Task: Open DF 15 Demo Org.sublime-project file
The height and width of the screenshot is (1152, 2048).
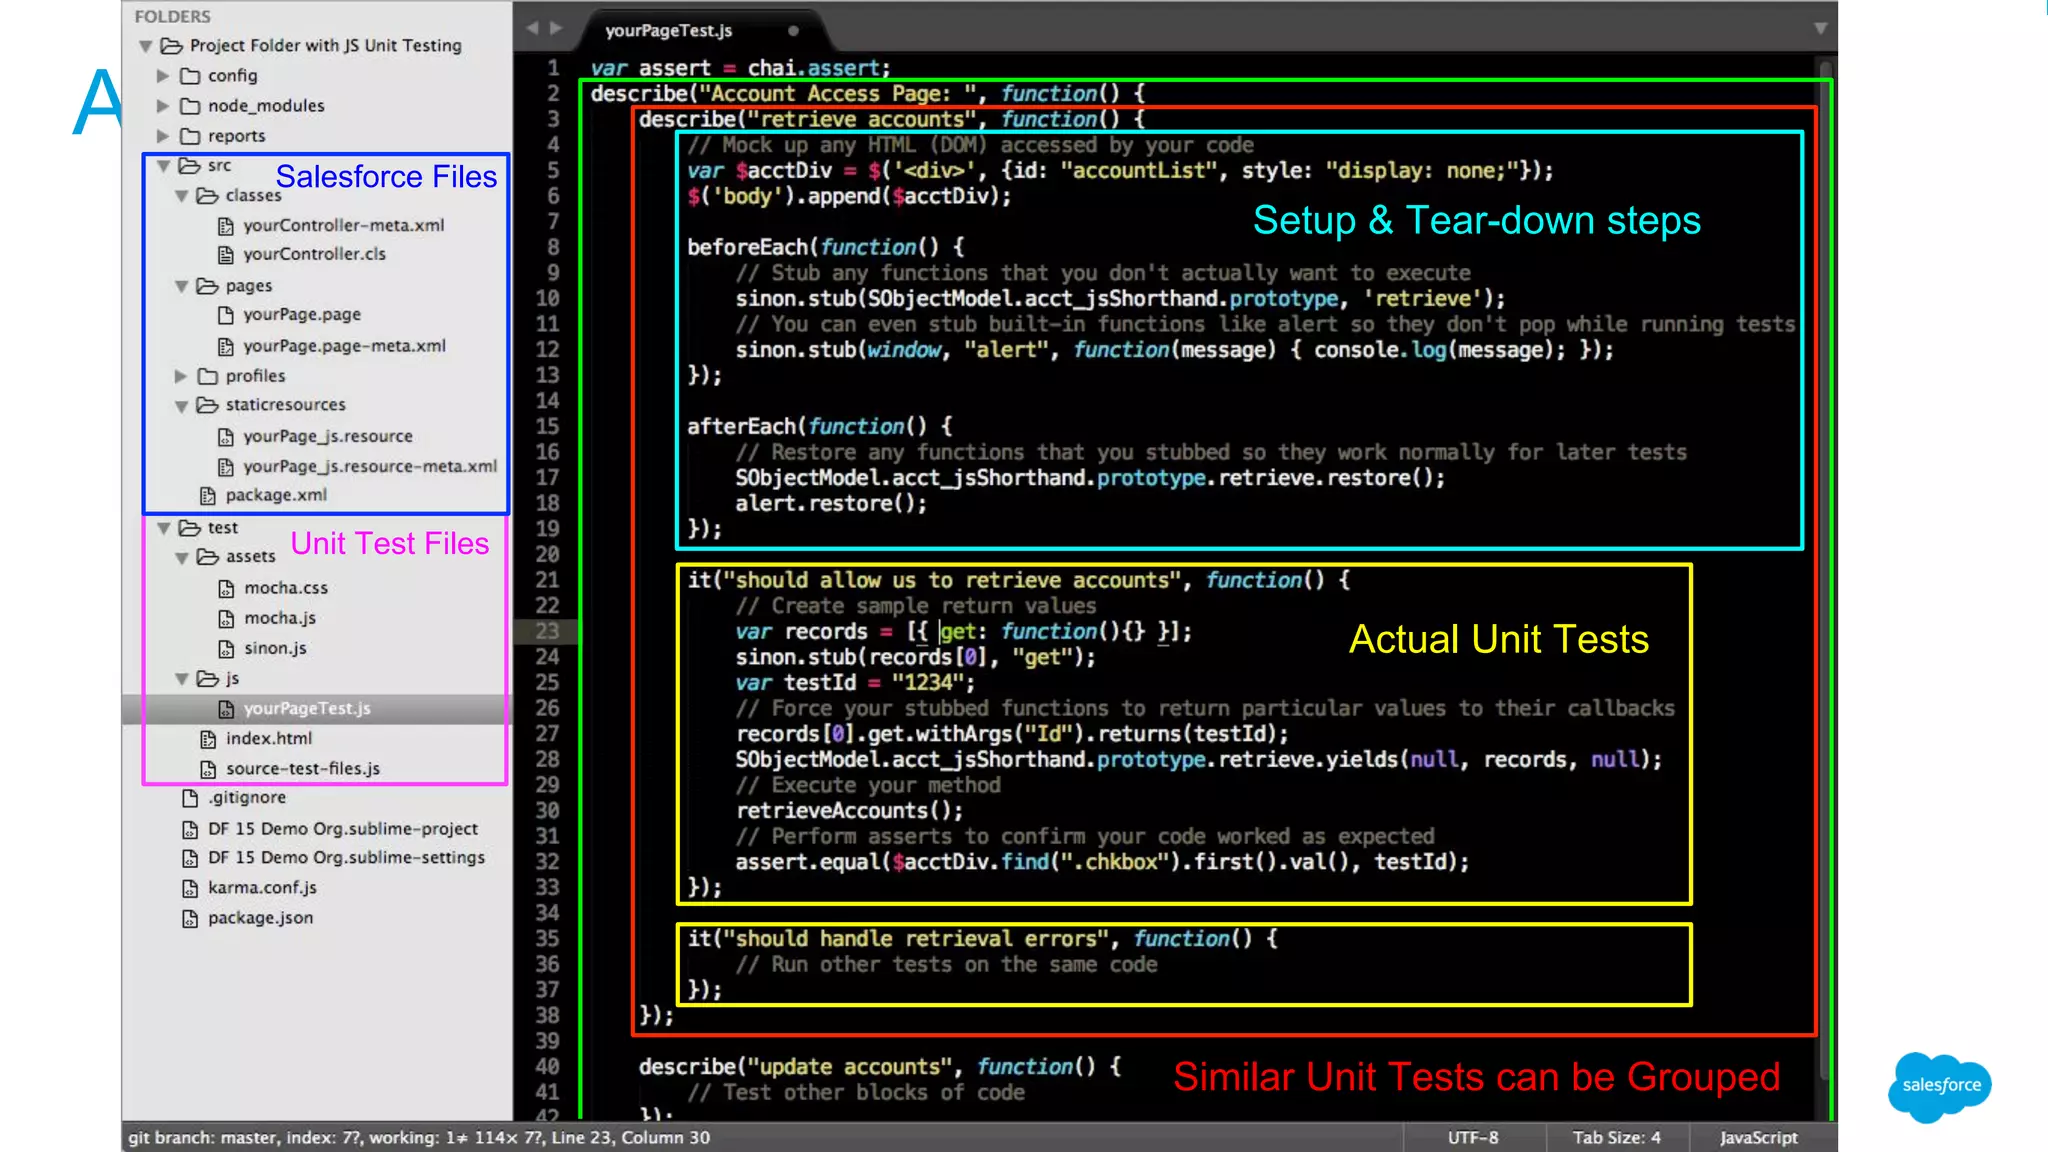Action: 343,829
